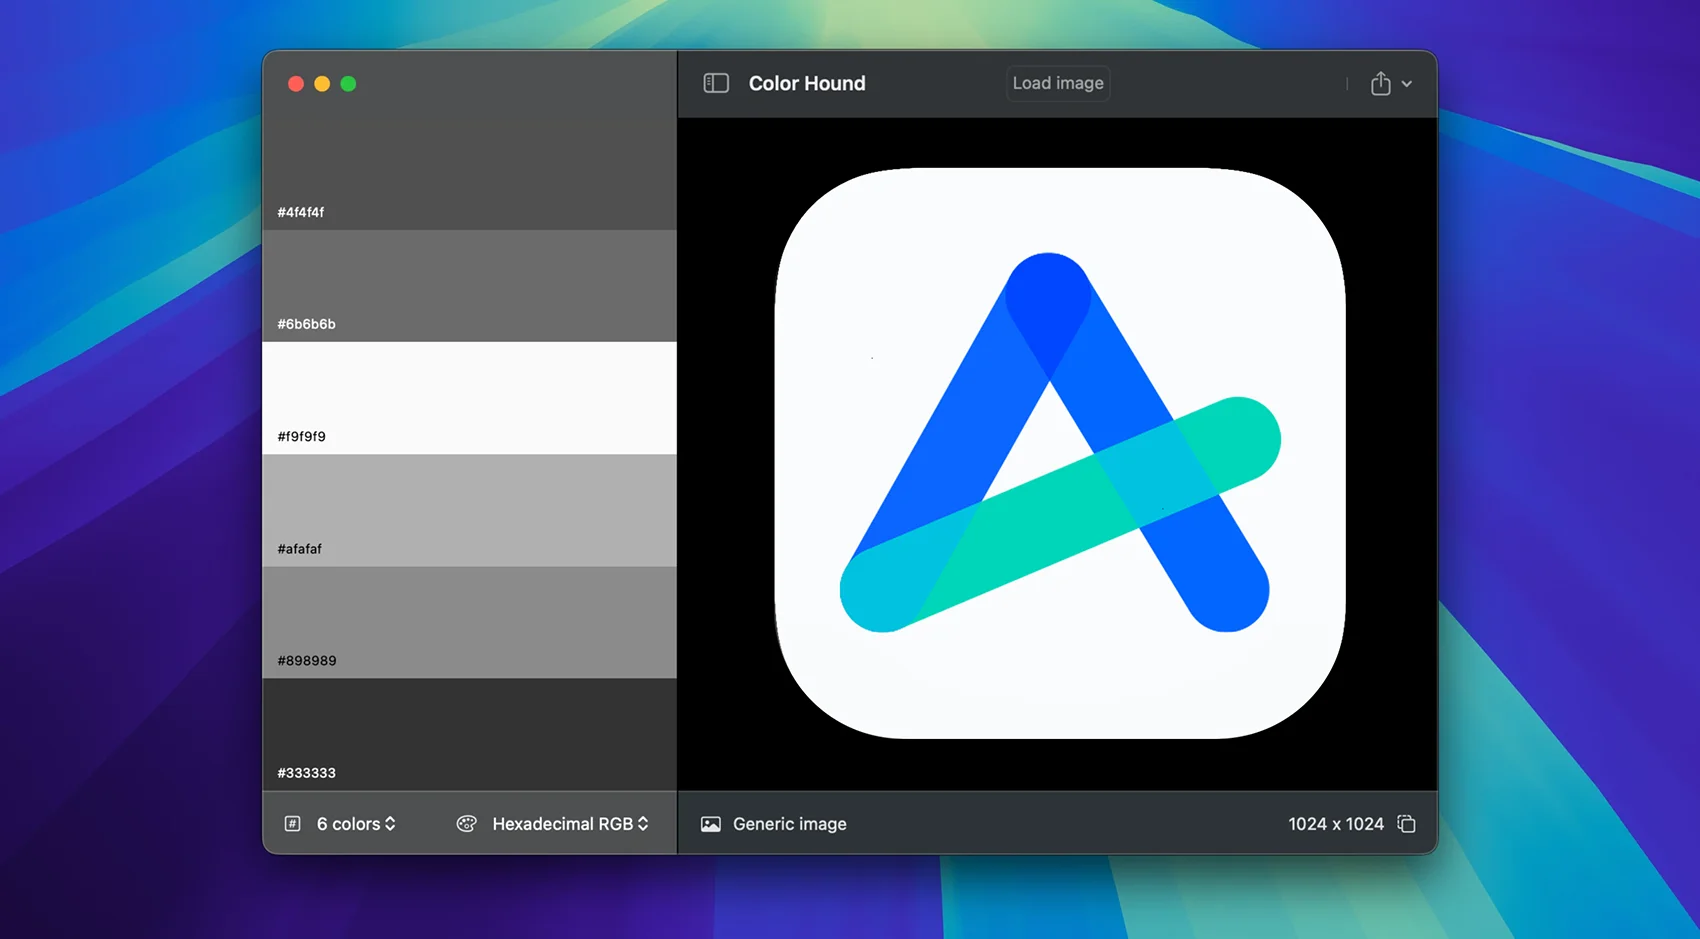Open the 6 colors count dropdown

tap(357, 824)
